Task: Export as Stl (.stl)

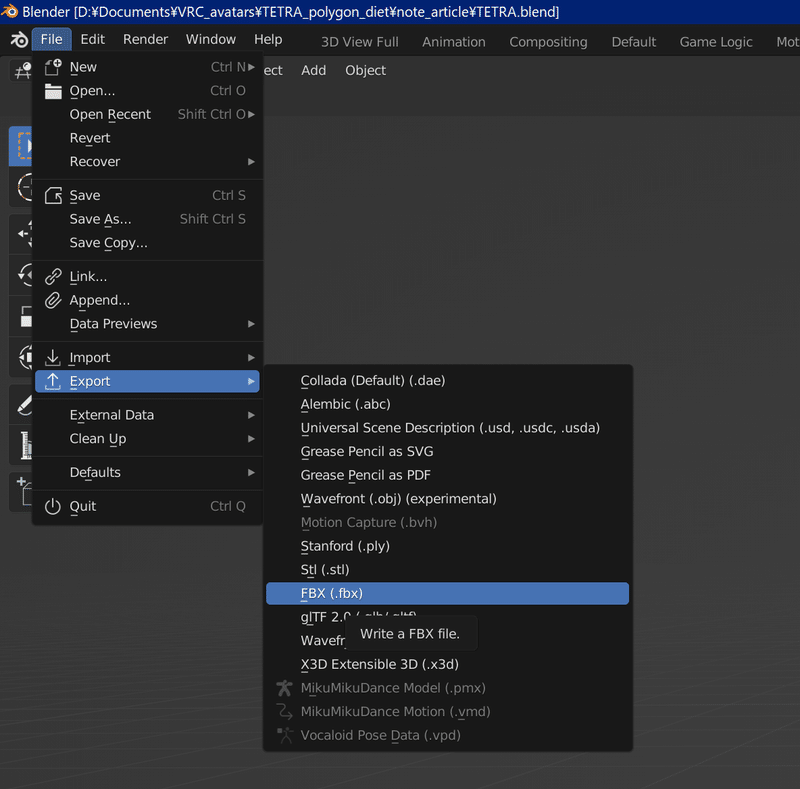Action: (447, 570)
